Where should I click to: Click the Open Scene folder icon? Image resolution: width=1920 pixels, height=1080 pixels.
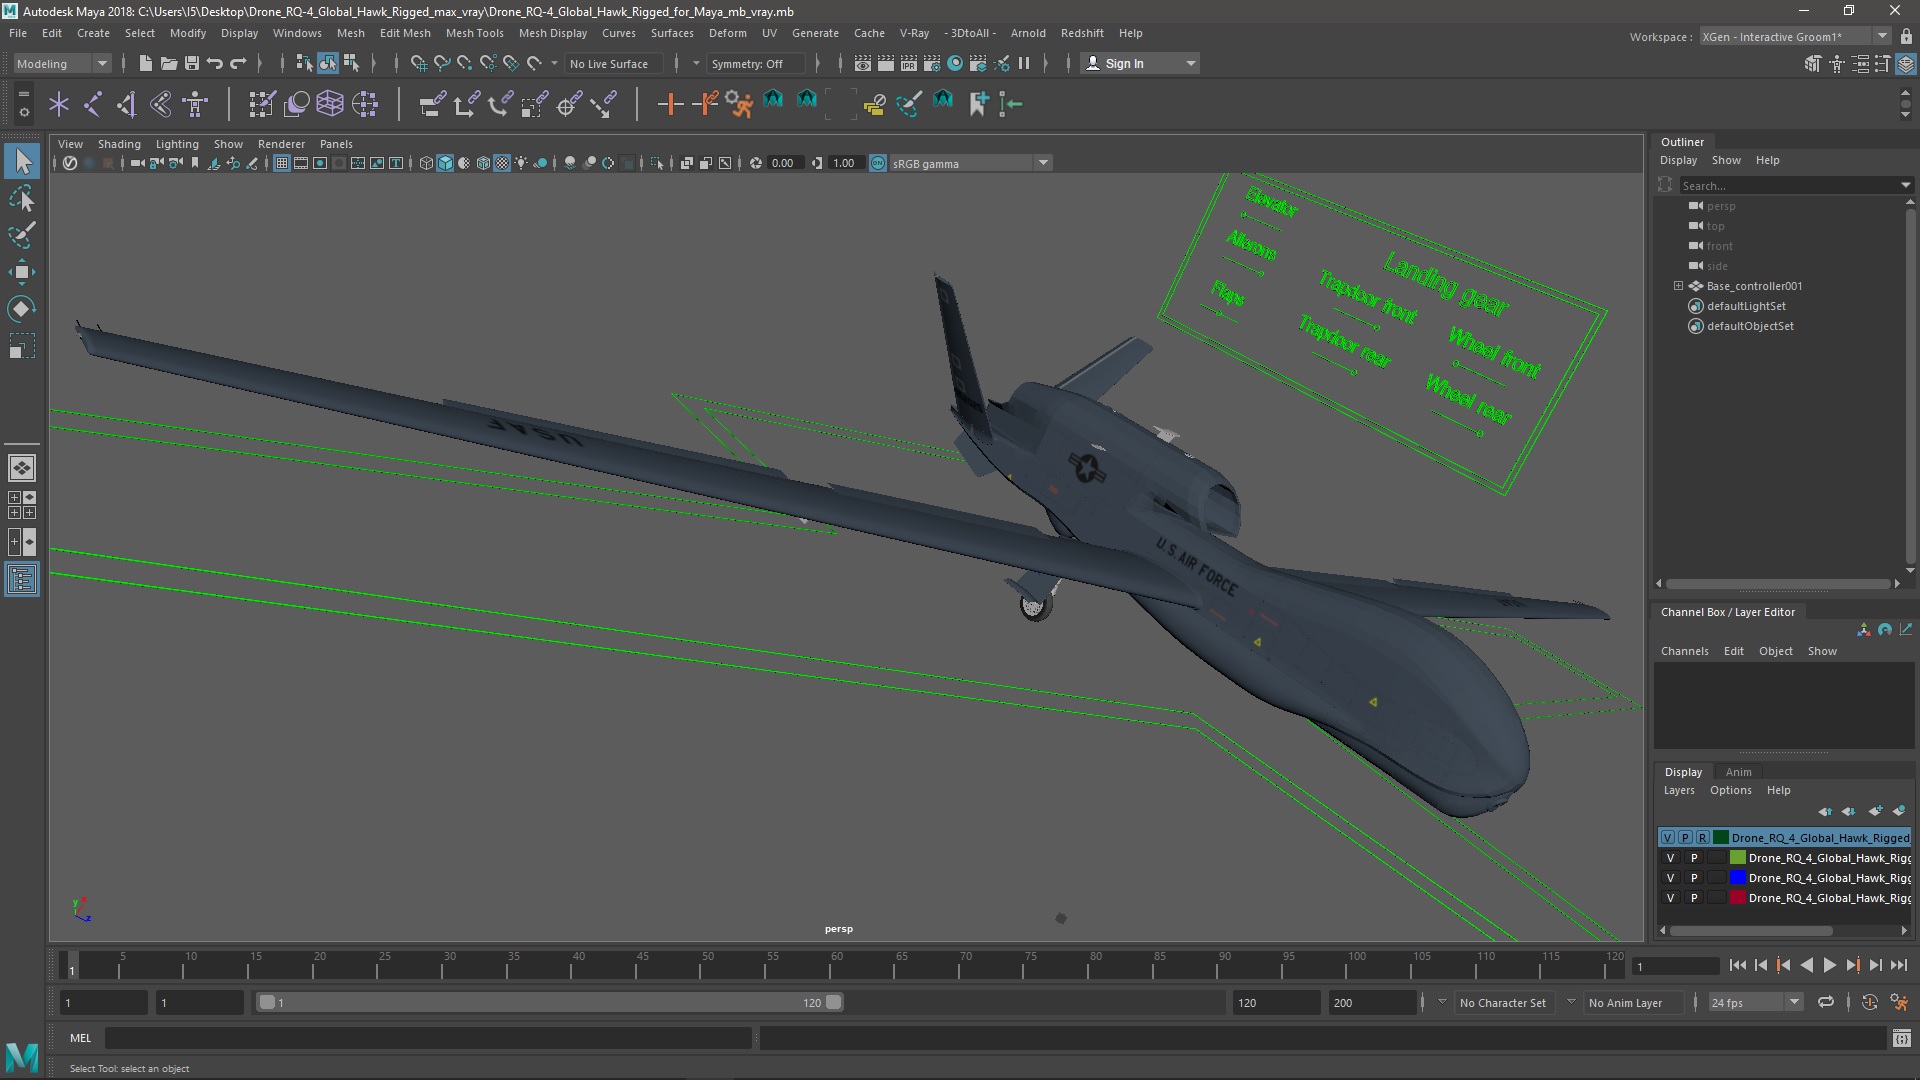[x=169, y=63]
